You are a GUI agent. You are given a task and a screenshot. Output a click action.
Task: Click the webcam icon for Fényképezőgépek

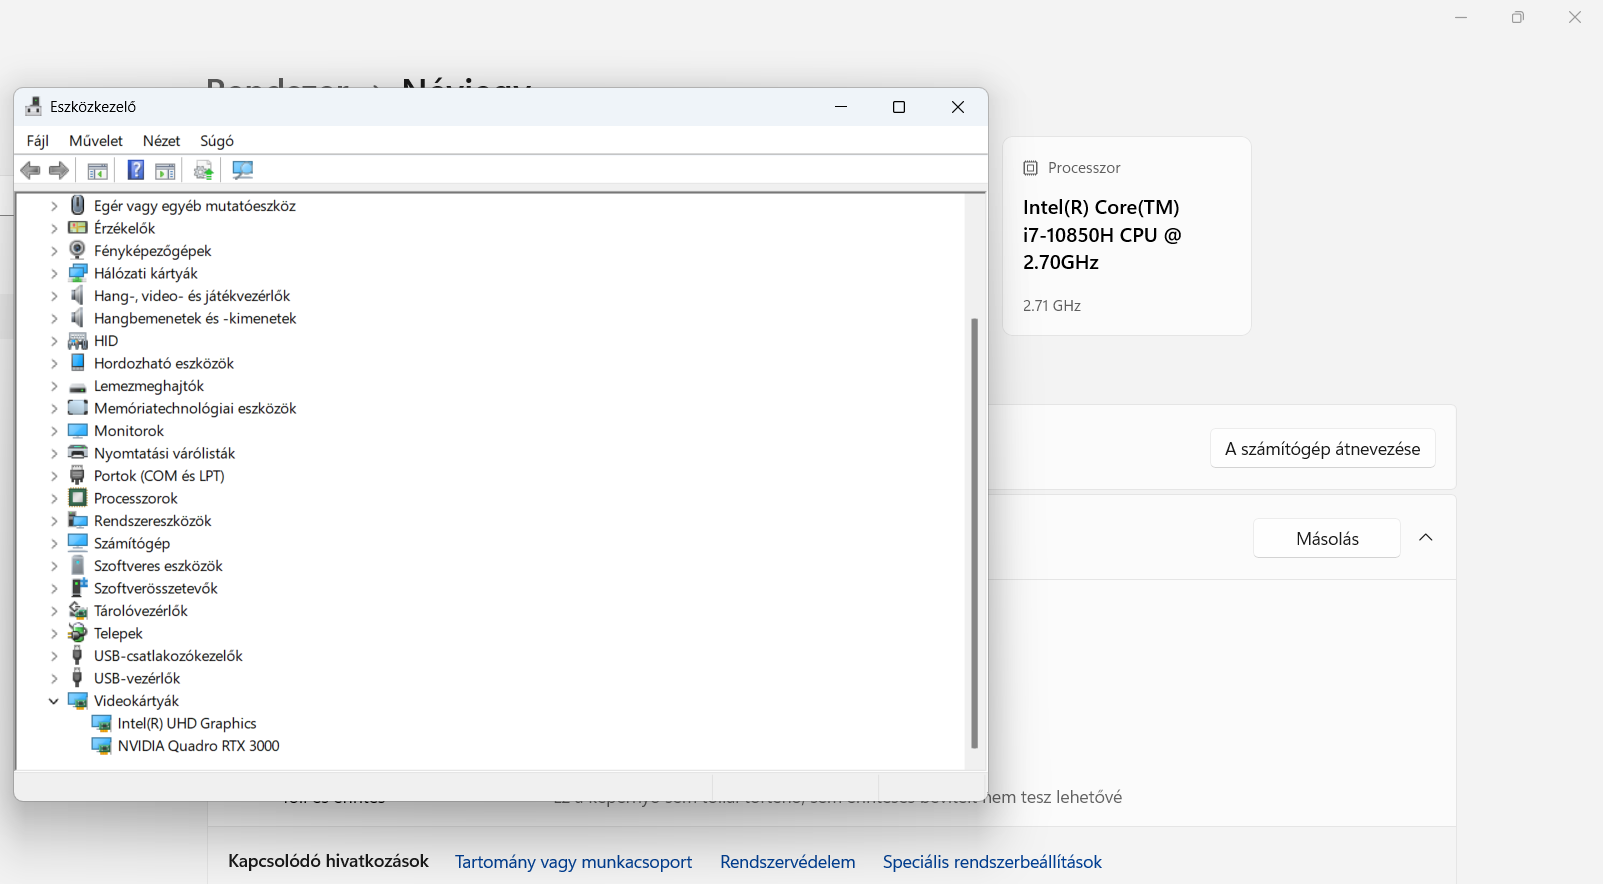point(78,250)
